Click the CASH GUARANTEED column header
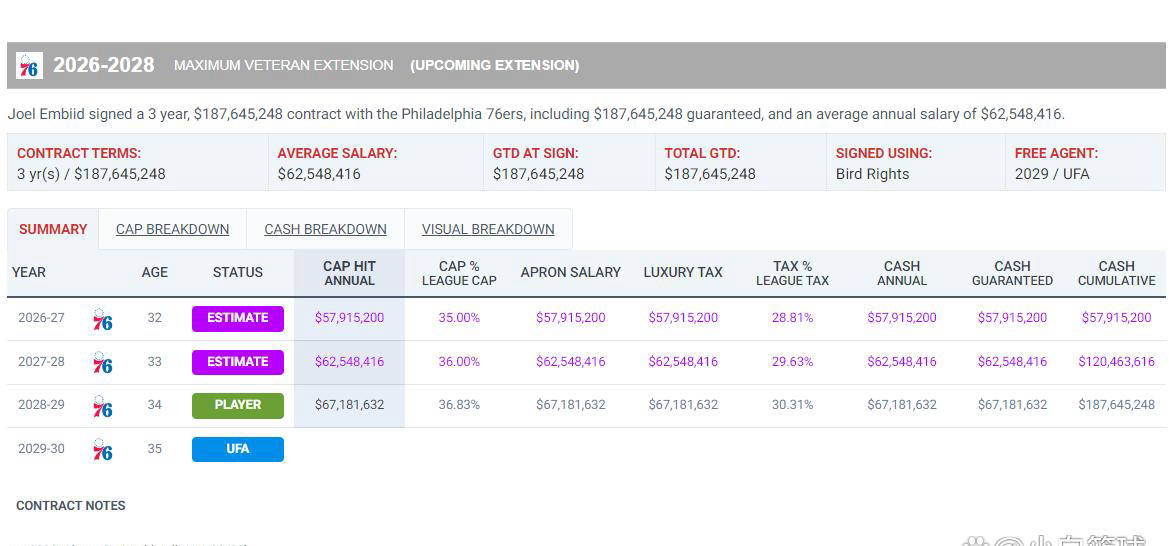The height and width of the screenshot is (546, 1169). click(1012, 273)
